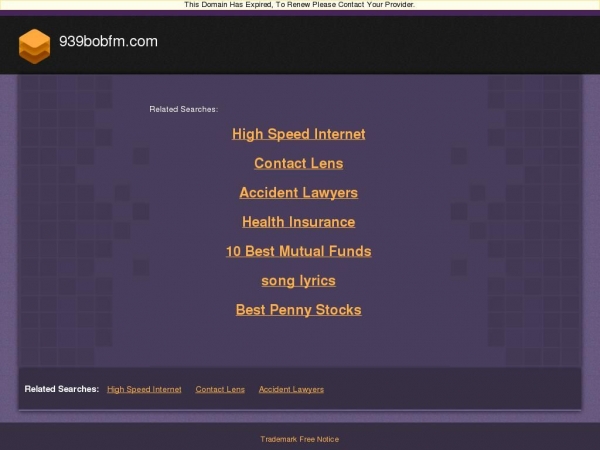The image size is (600, 450).
Task: Open the large High Speed Internet link
Action: pyautogui.click(x=298, y=134)
